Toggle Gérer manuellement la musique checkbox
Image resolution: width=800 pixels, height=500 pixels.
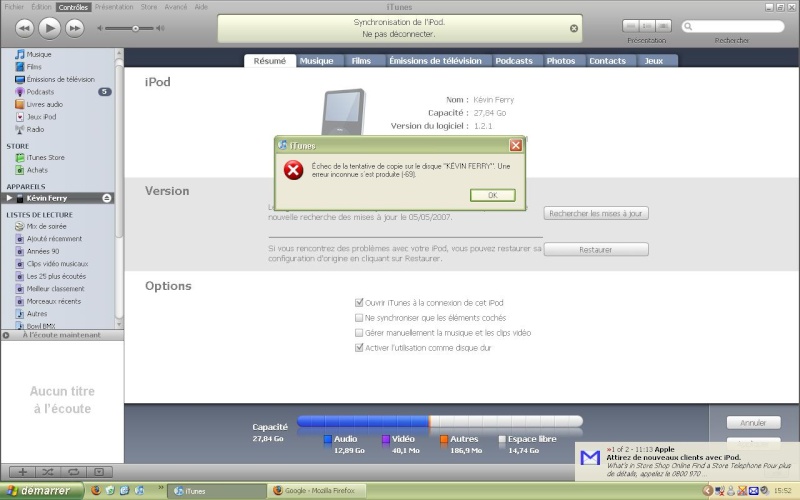[359, 333]
